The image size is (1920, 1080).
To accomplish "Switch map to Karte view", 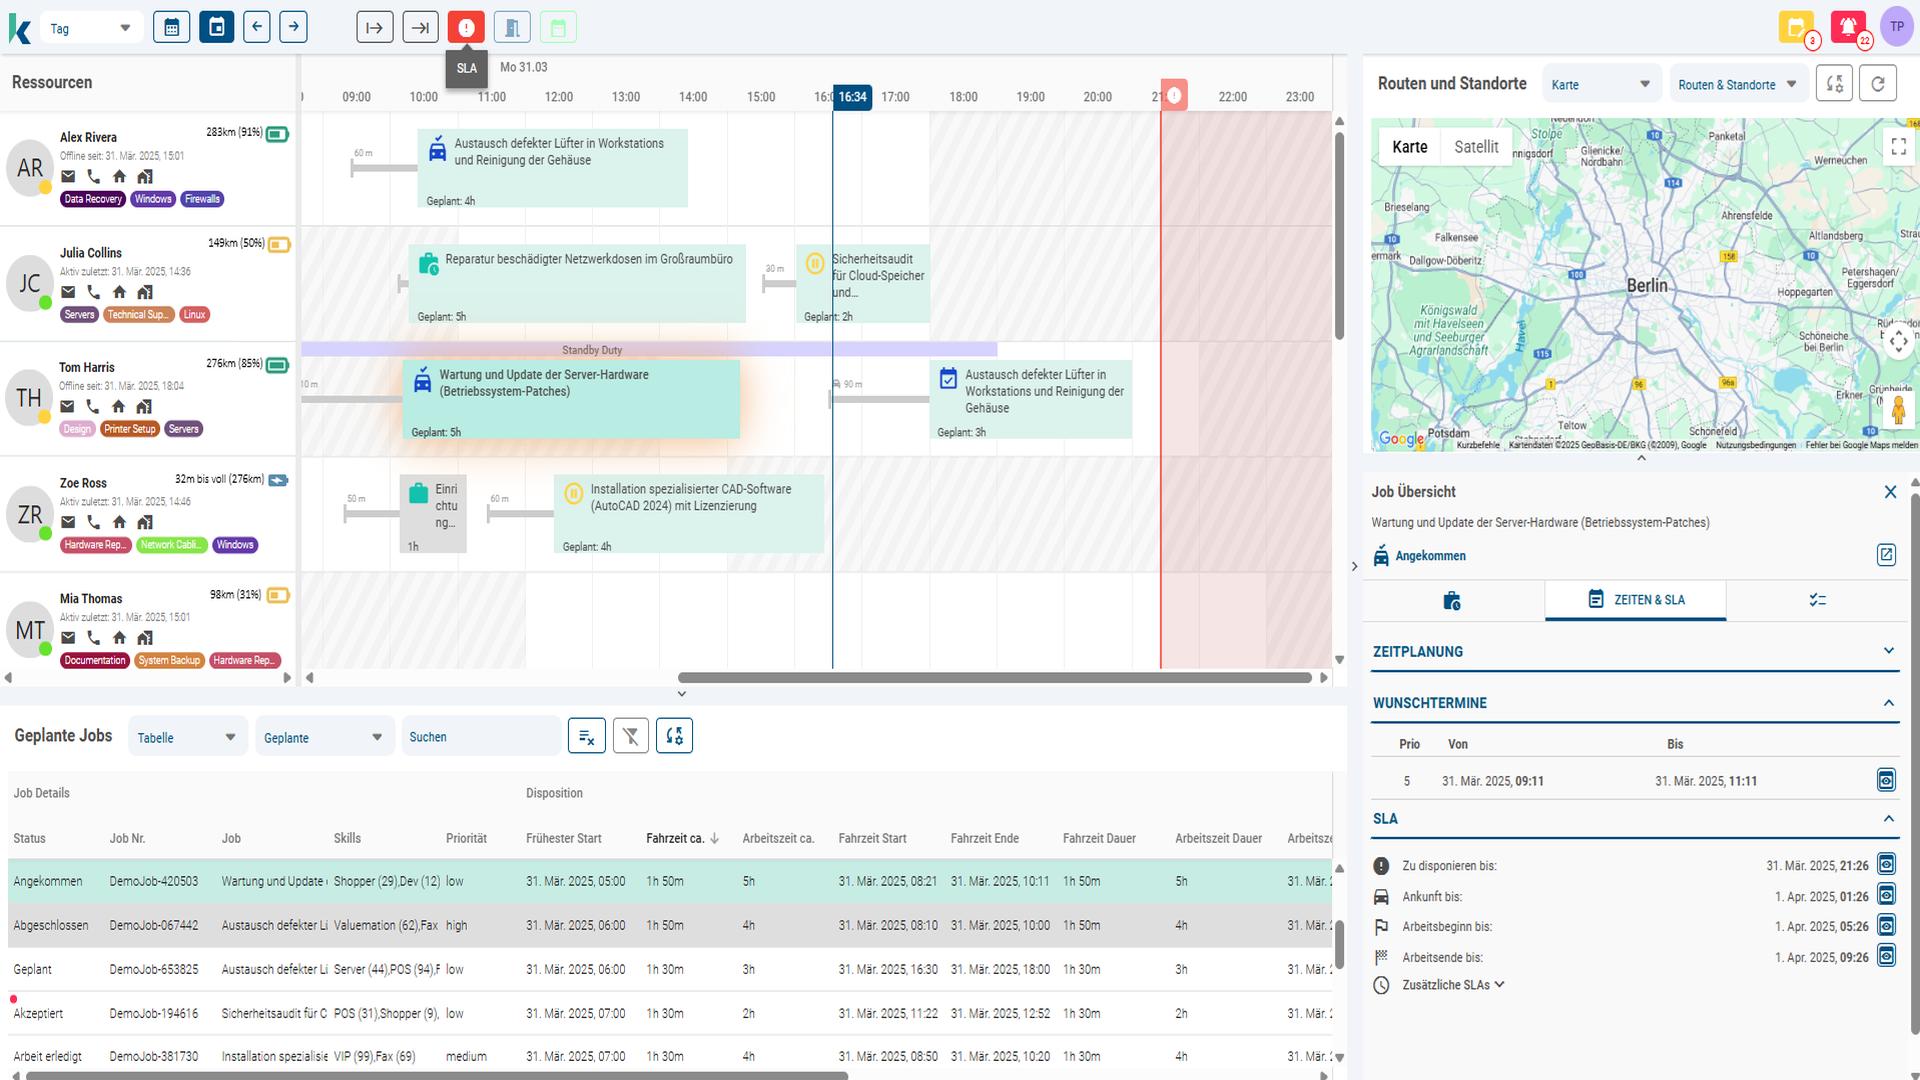I will tap(1409, 147).
